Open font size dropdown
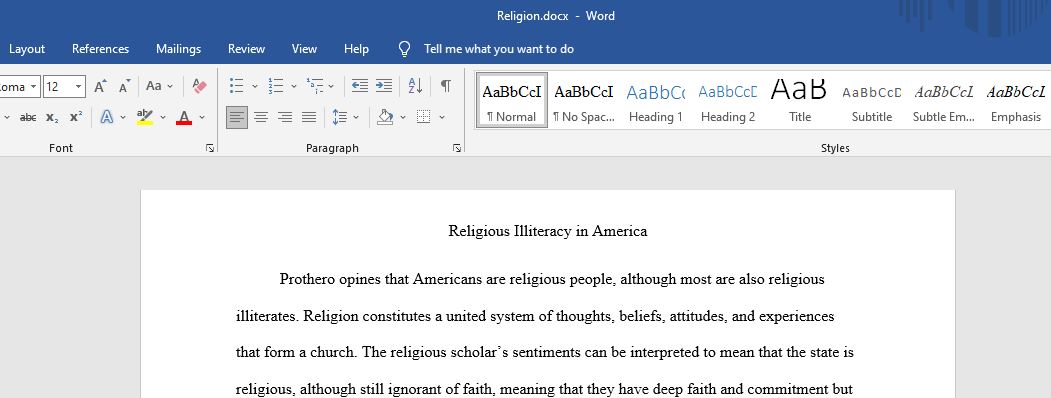Image resolution: width=1051 pixels, height=398 pixels. [79, 86]
